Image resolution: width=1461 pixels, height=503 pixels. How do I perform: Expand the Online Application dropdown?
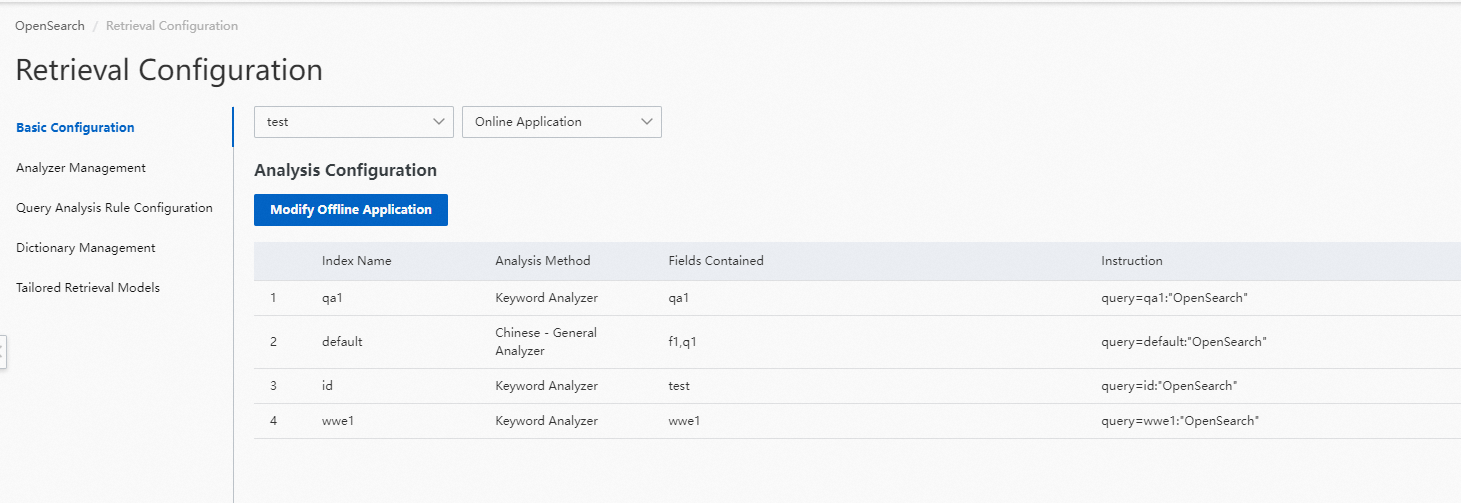(x=561, y=122)
